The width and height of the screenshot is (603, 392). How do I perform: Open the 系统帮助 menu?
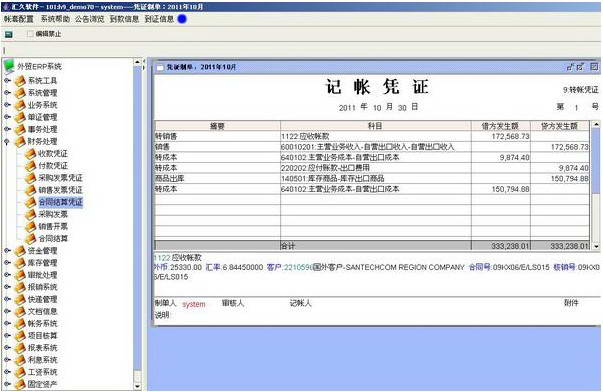click(55, 19)
